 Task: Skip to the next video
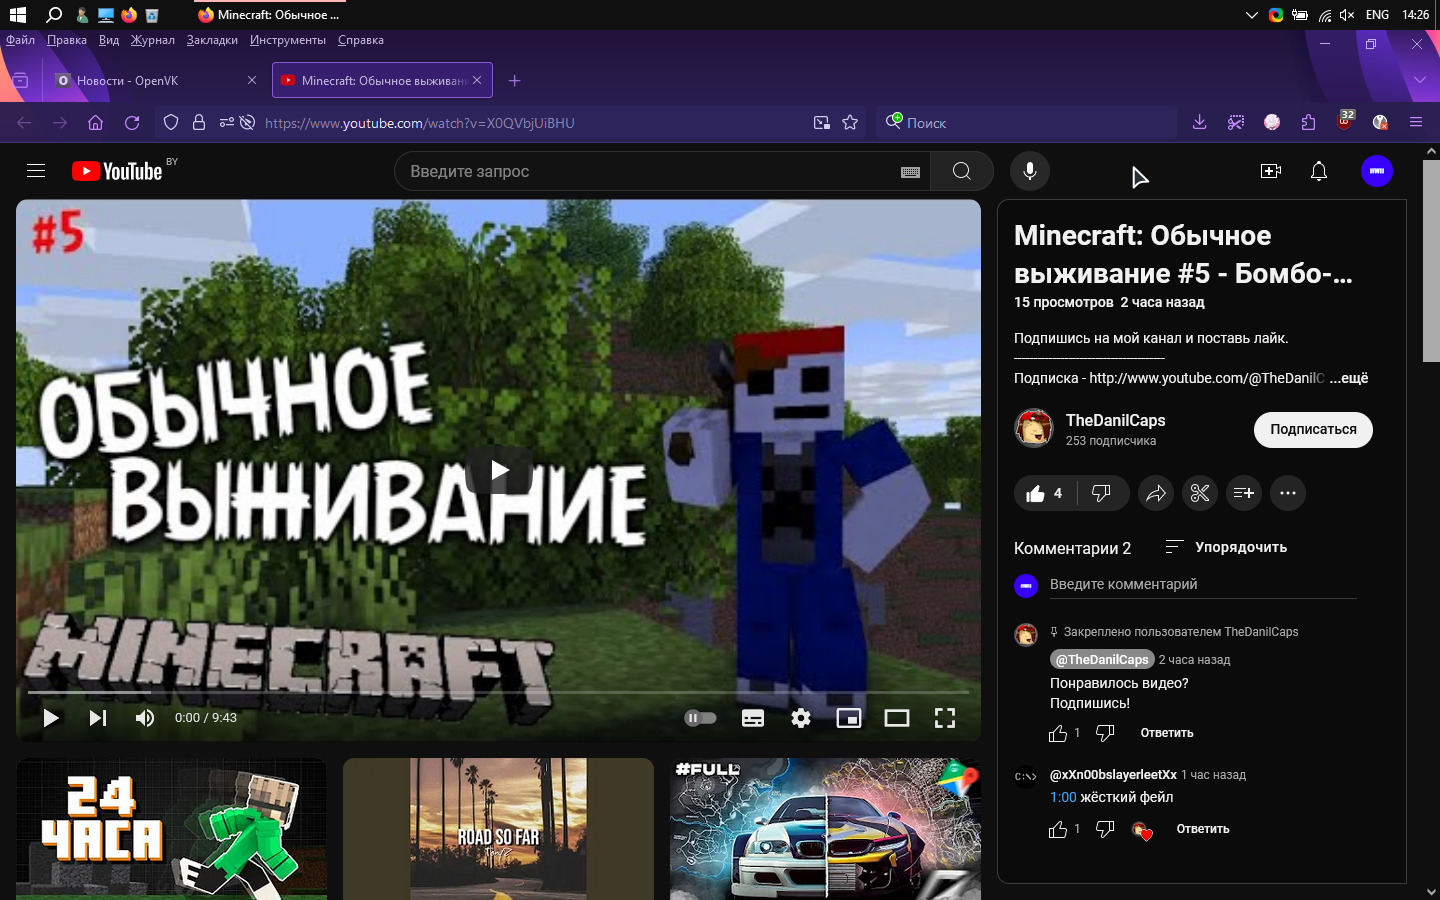pos(97,718)
